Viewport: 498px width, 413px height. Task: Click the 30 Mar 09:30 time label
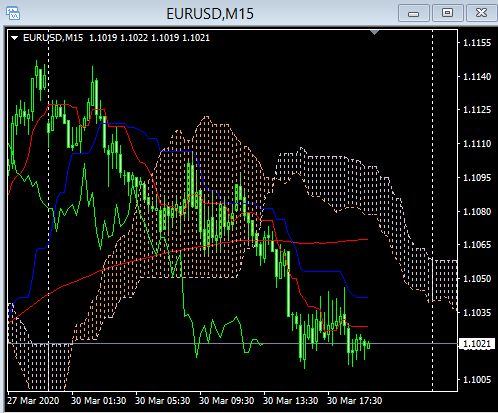click(227, 400)
